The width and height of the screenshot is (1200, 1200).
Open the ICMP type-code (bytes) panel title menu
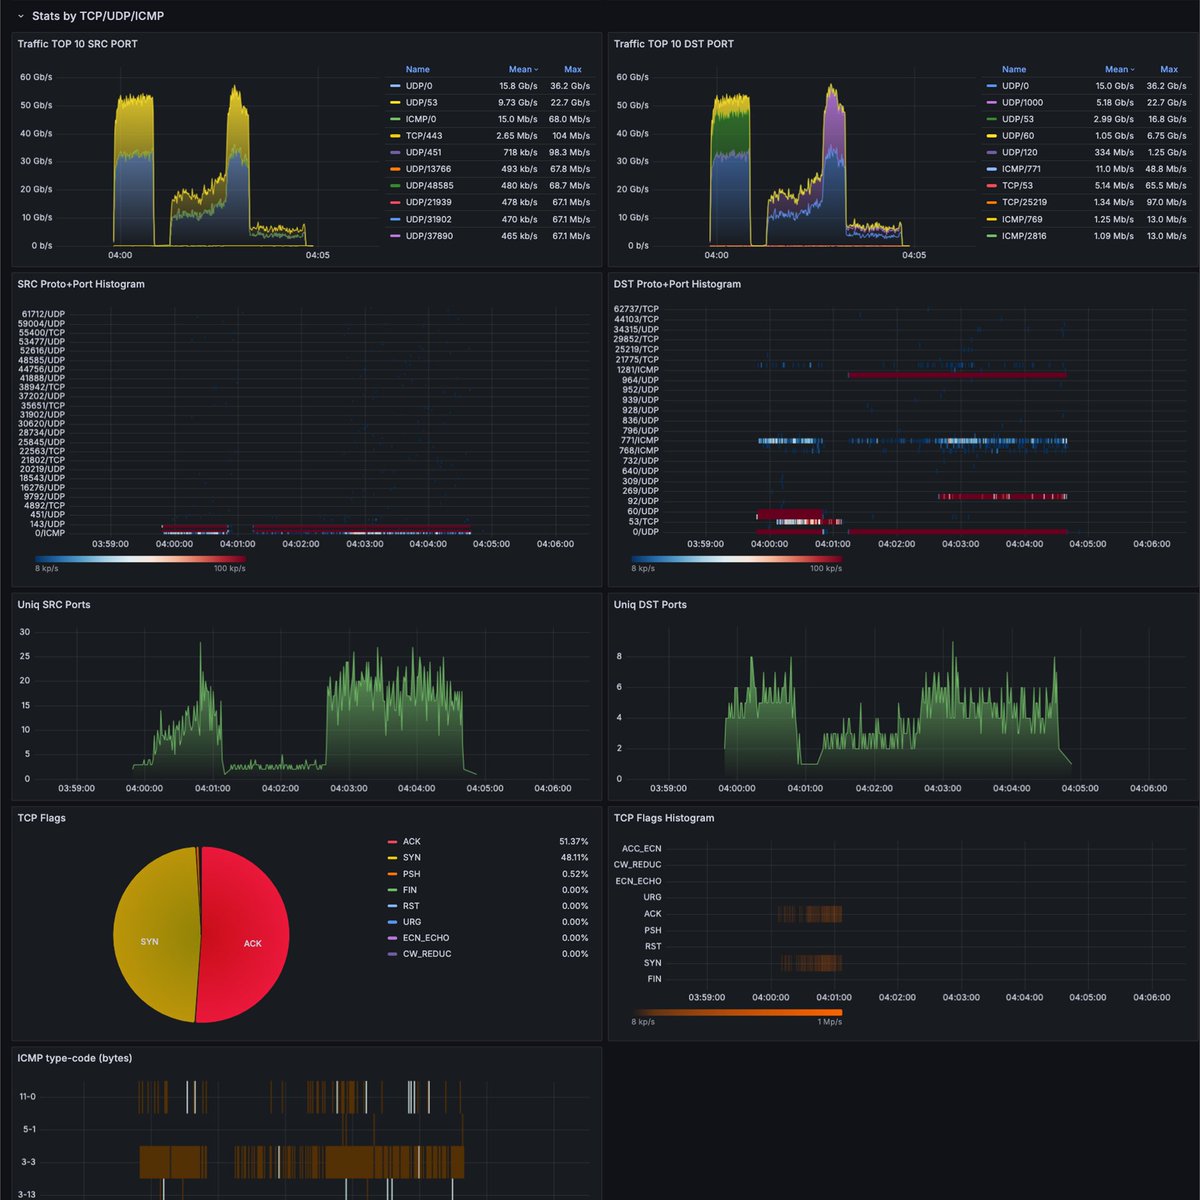(x=73, y=1058)
